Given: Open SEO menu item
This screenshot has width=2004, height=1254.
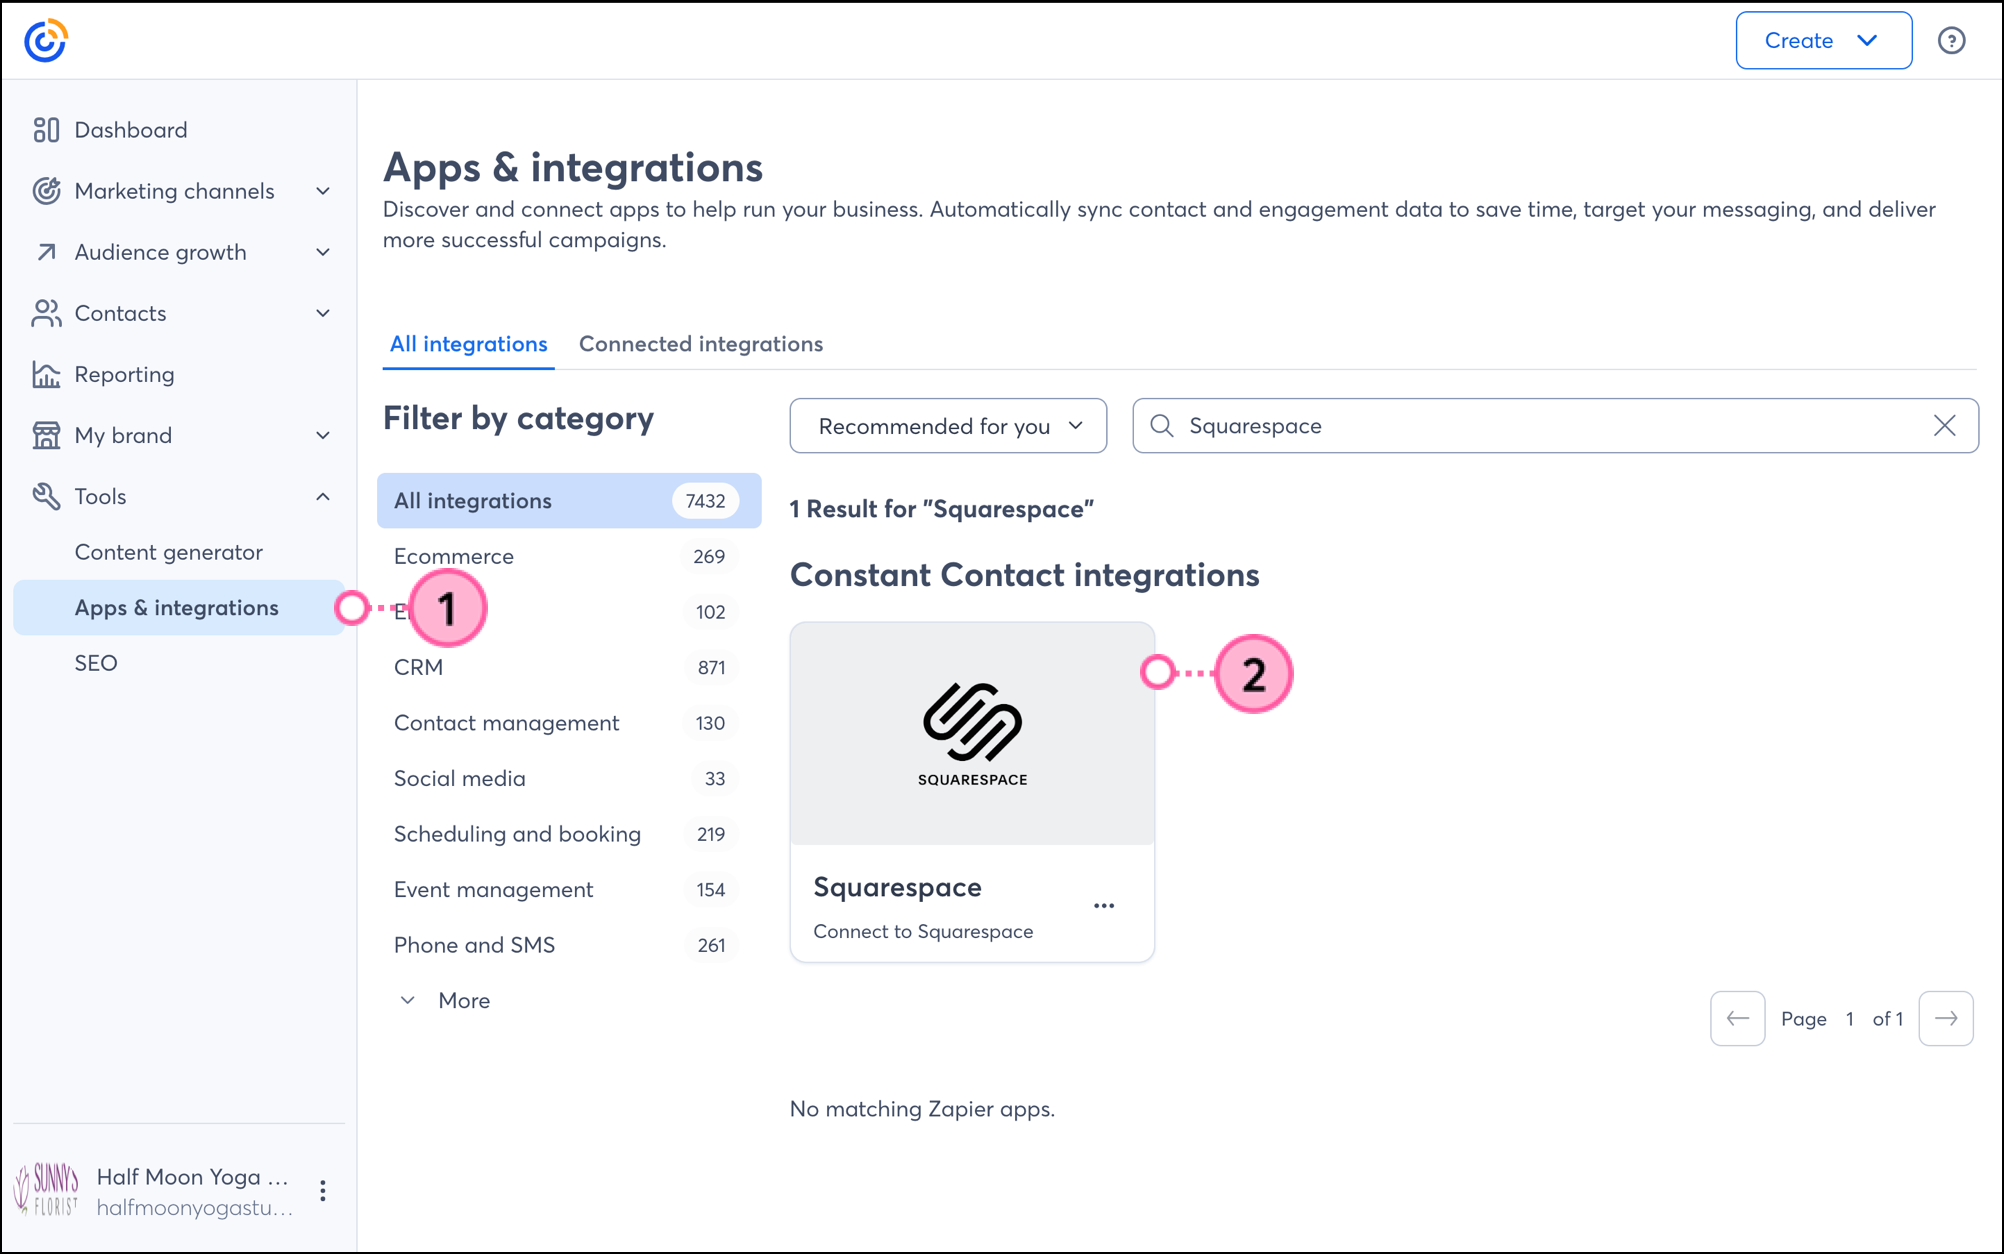Looking at the screenshot, I should 96,663.
